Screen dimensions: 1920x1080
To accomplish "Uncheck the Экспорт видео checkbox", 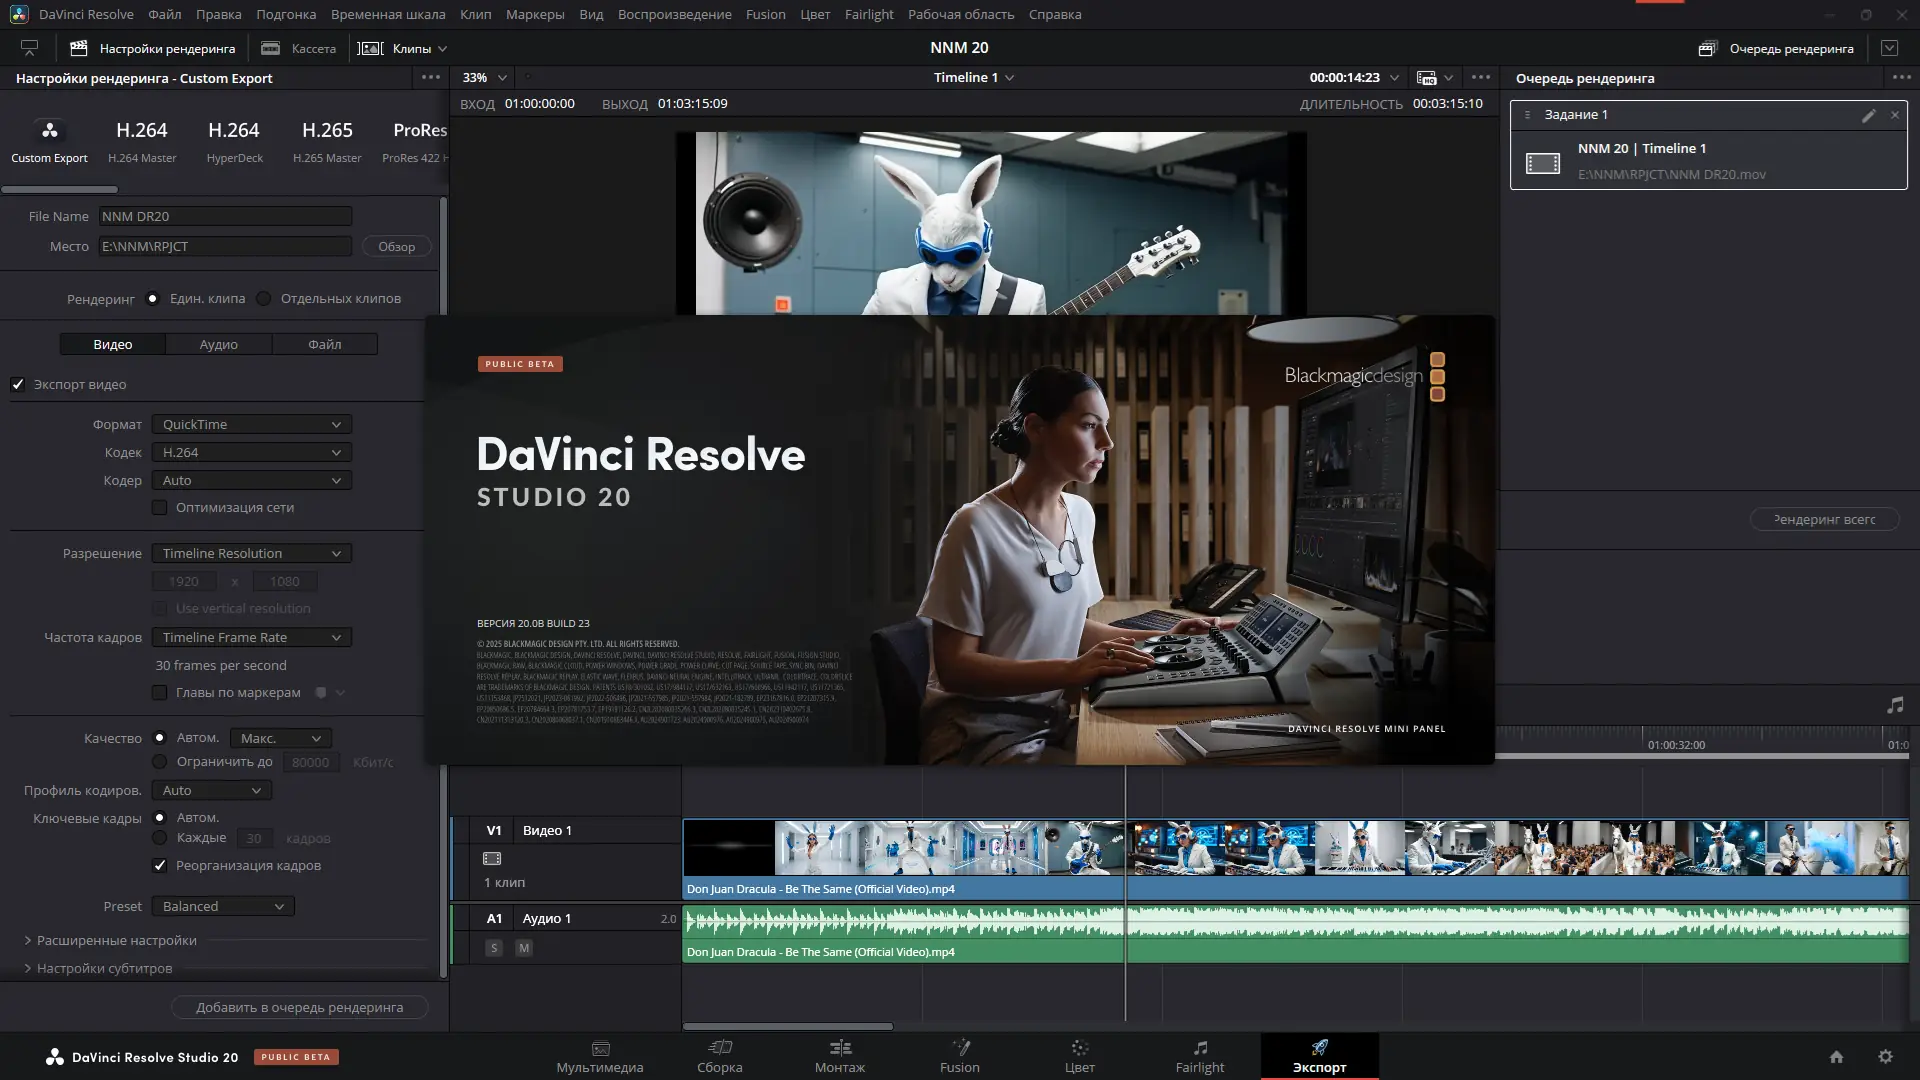I will (18, 384).
